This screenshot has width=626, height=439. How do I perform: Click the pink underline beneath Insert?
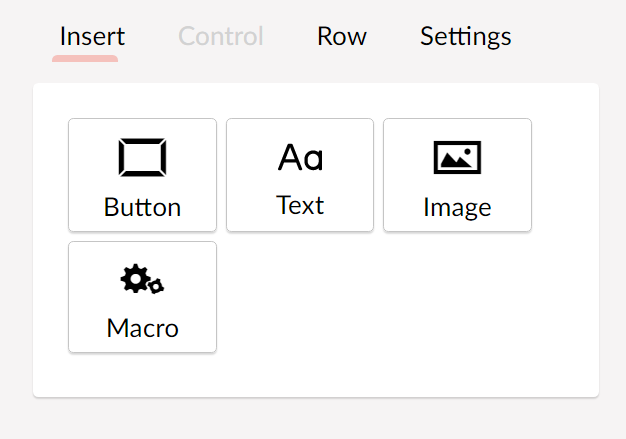[x=85, y=59]
